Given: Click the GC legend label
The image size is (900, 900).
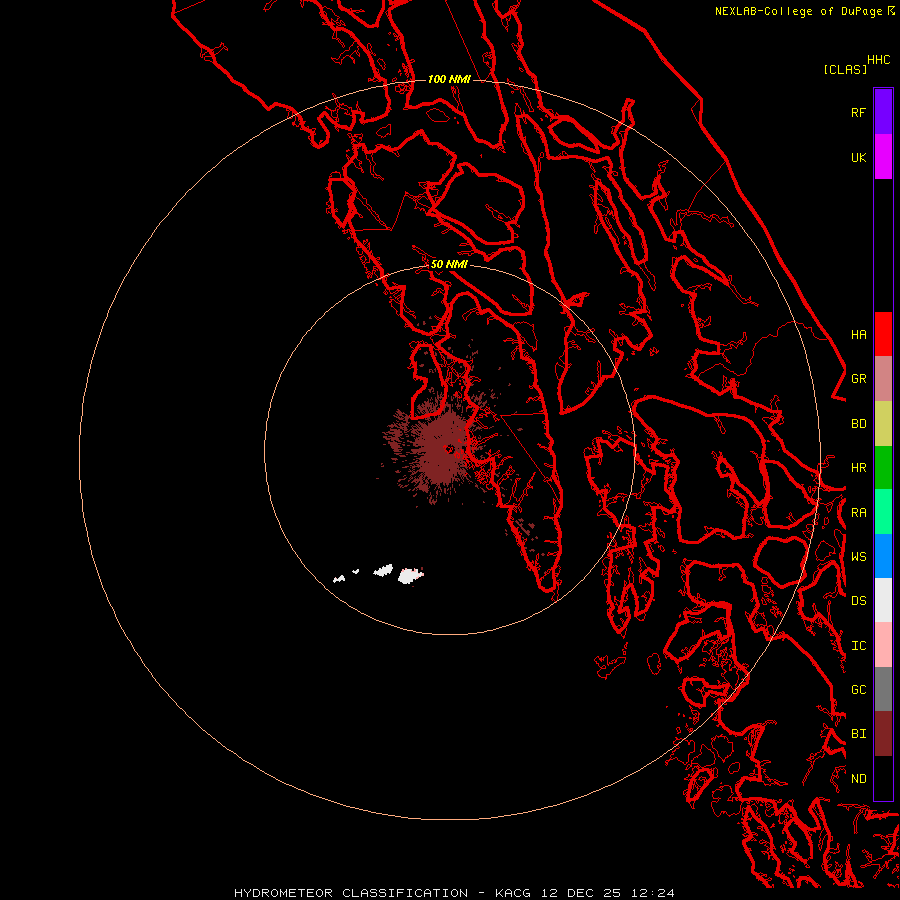Looking at the screenshot, I should point(858,690).
